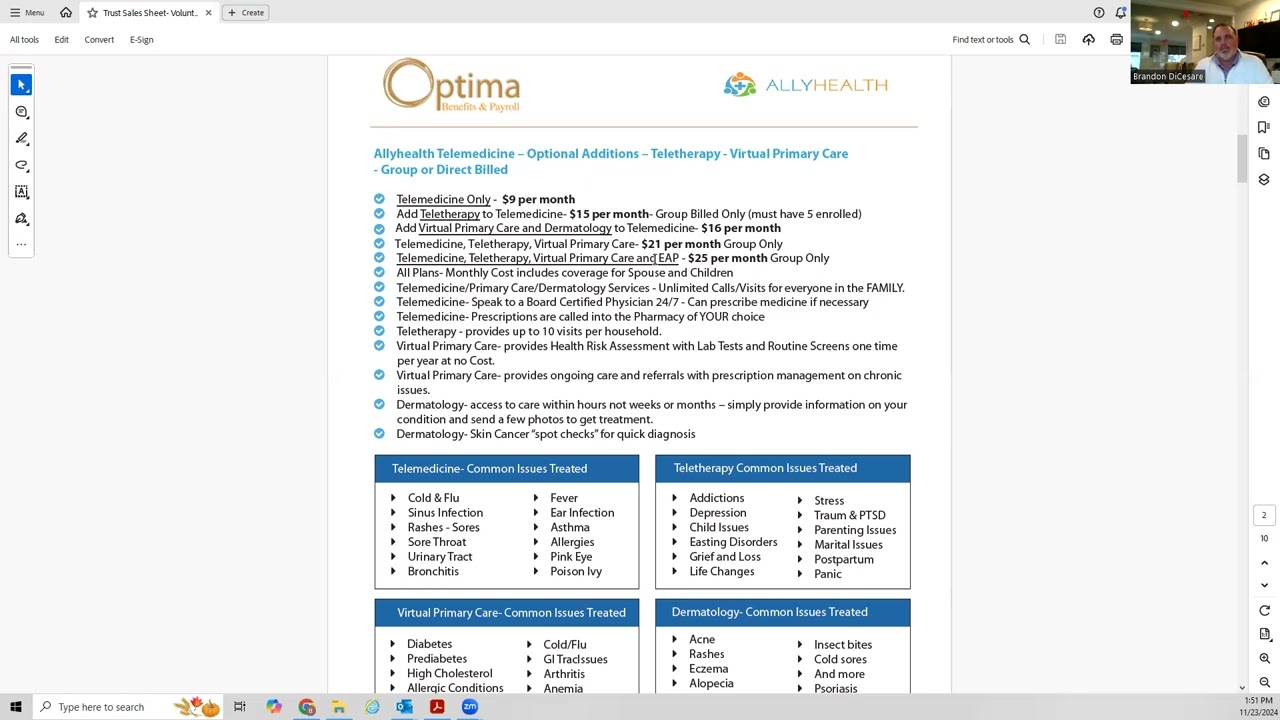
Task: Click the underlined Teletherapy text
Action: (450, 214)
